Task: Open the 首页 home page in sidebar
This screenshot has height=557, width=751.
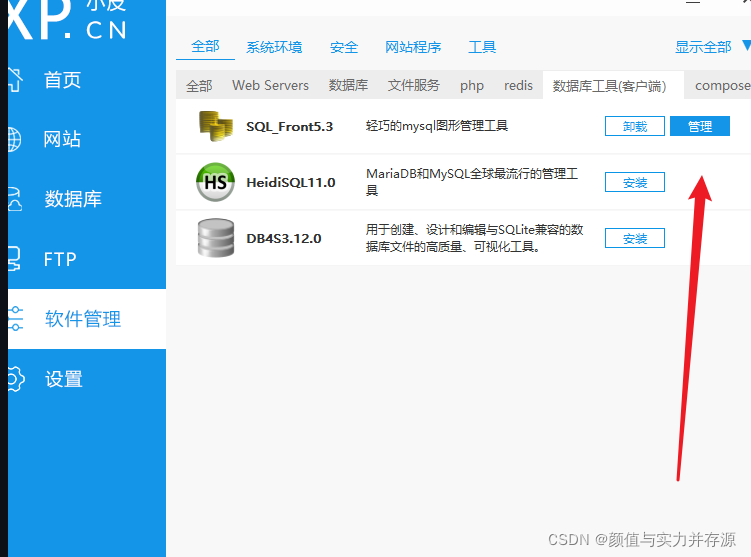Action: tap(62, 80)
